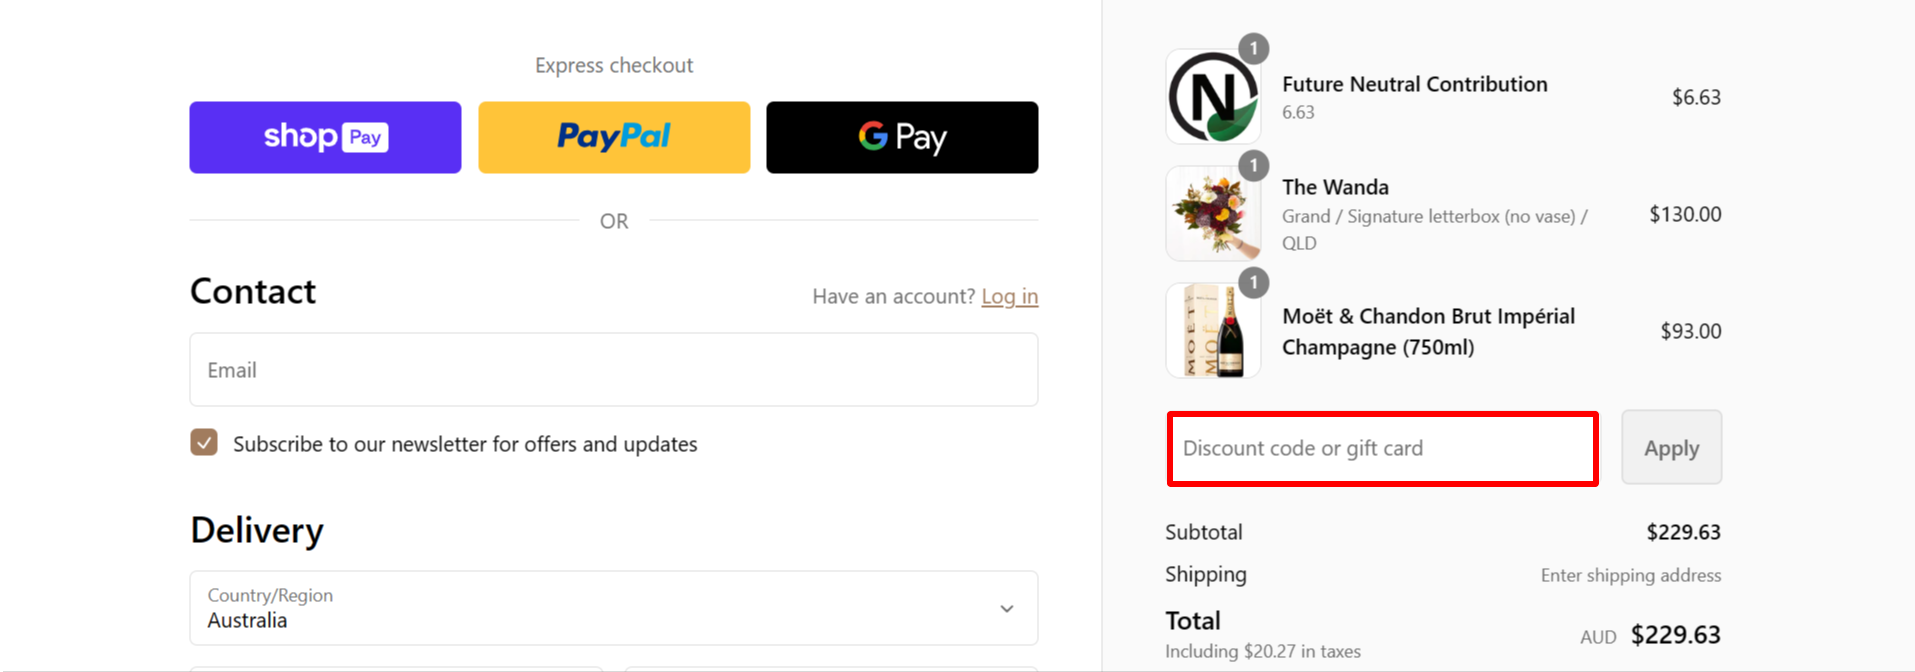The width and height of the screenshot is (1915, 672).
Task: Click the quantity badge on The Wanda item
Action: (1254, 166)
